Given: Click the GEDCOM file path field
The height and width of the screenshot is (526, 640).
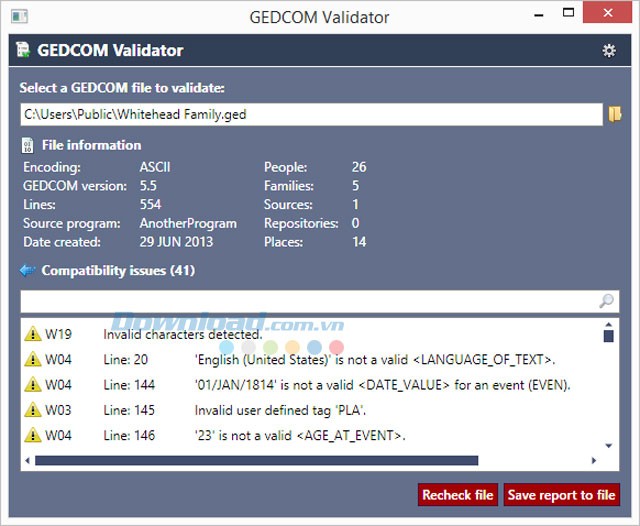Looking at the screenshot, I should click(311, 115).
